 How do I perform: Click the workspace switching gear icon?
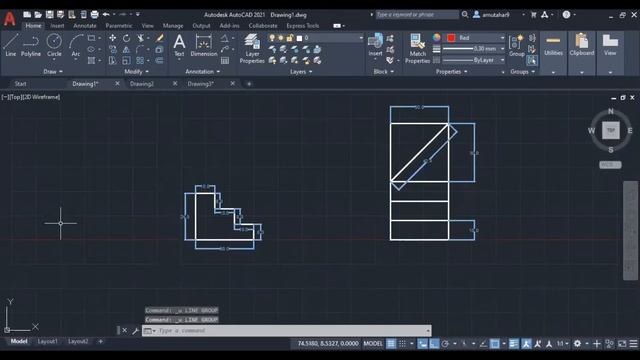click(577, 344)
